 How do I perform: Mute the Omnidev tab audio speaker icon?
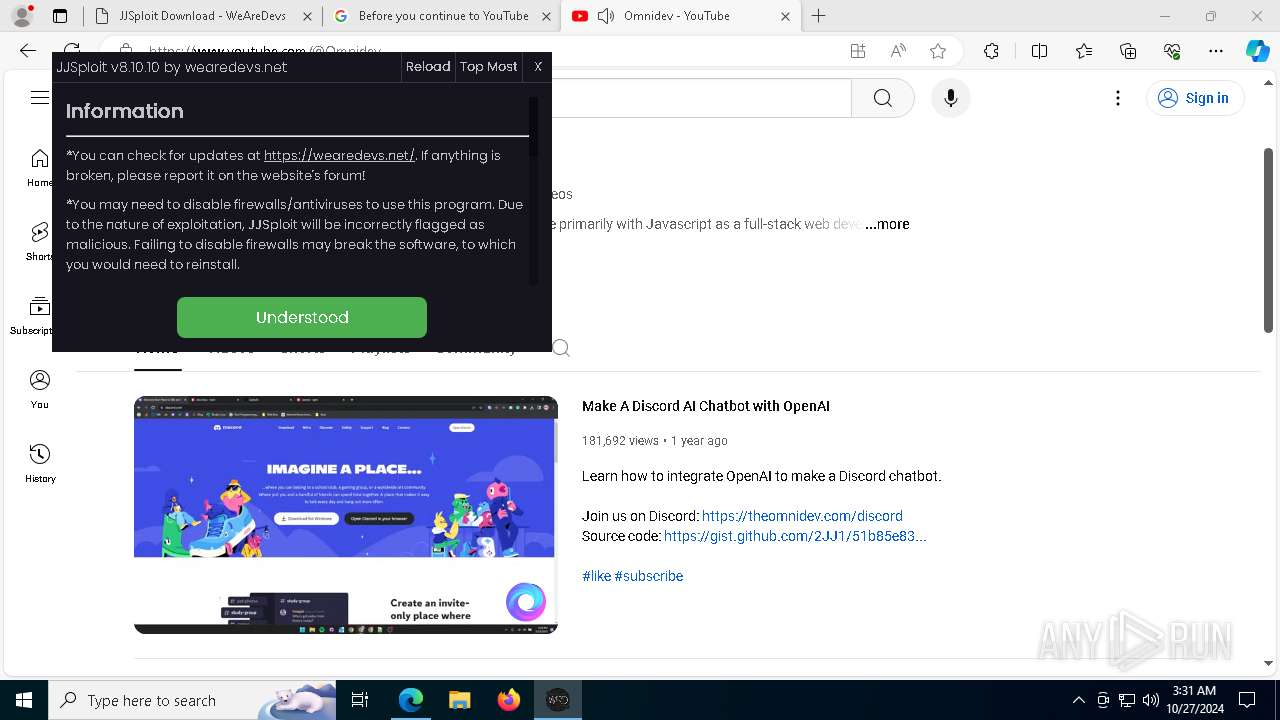pos(606,16)
